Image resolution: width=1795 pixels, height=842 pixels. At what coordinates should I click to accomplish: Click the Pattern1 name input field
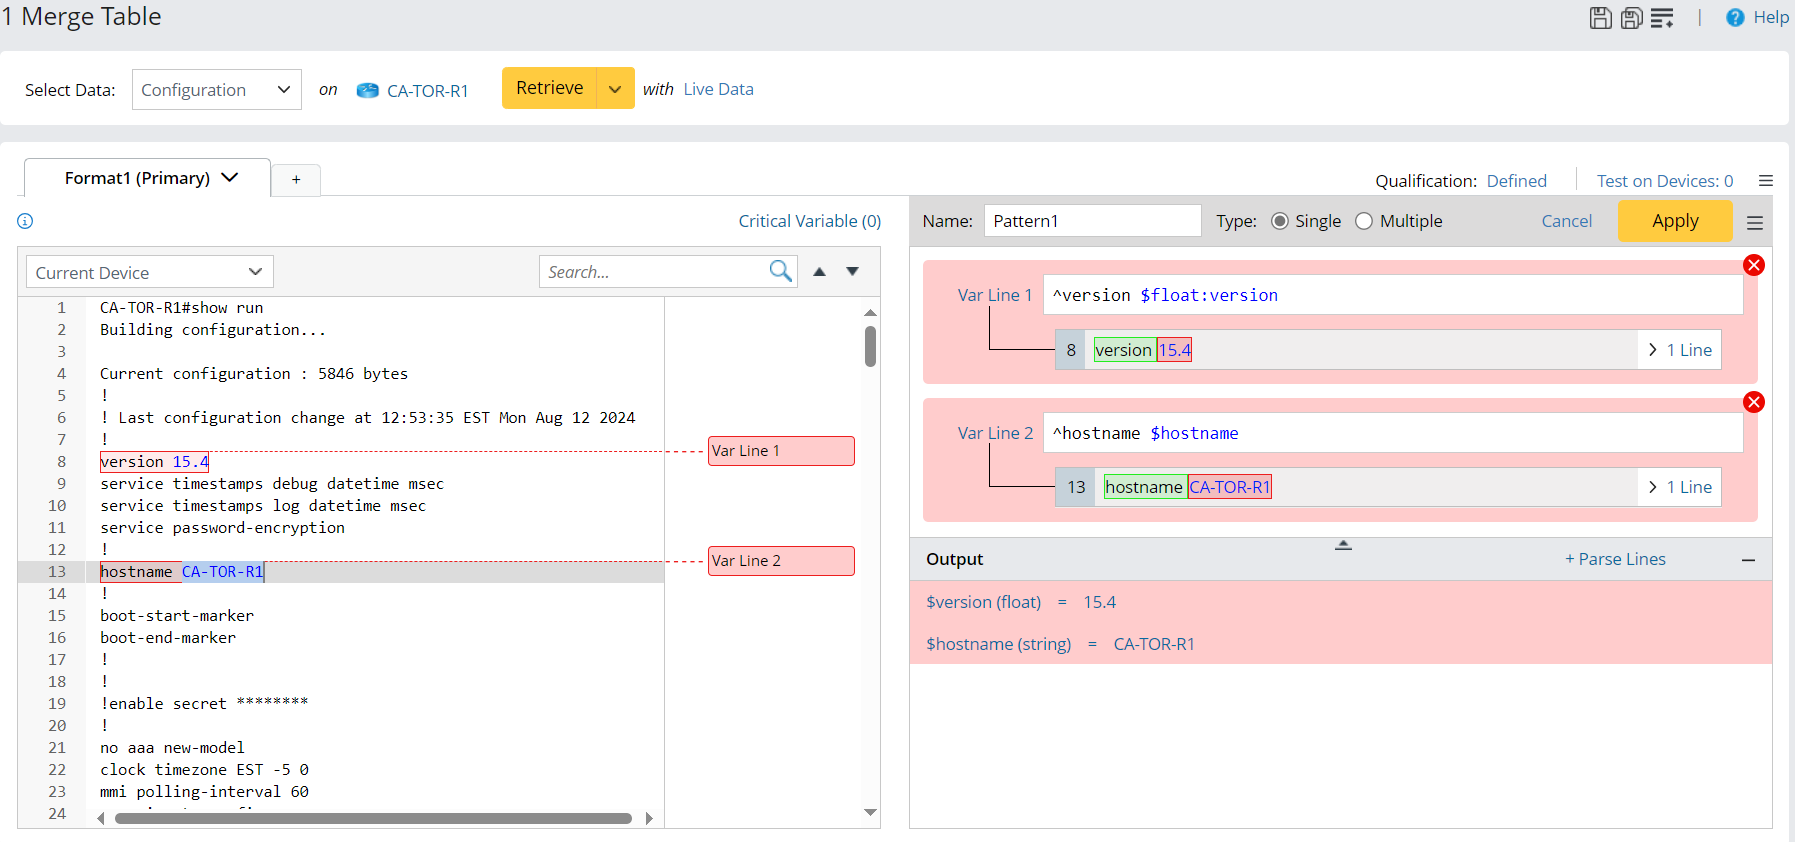click(x=1092, y=221)
